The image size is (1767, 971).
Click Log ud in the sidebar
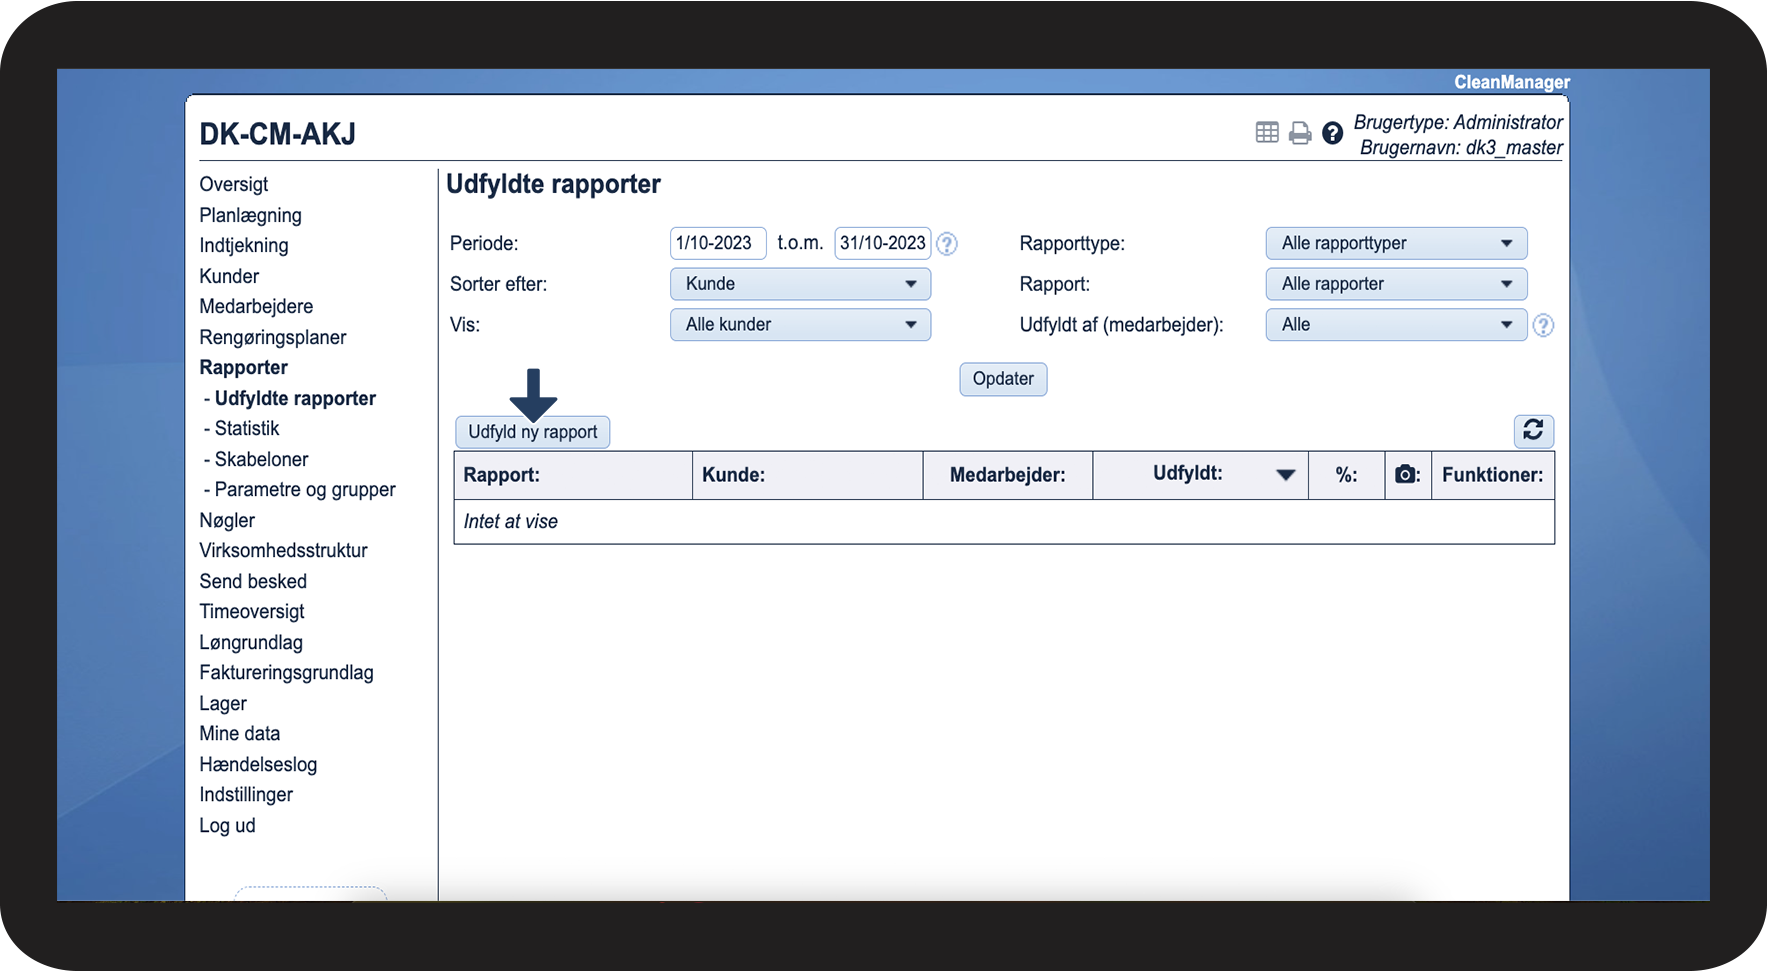click(x=227, y=826)
